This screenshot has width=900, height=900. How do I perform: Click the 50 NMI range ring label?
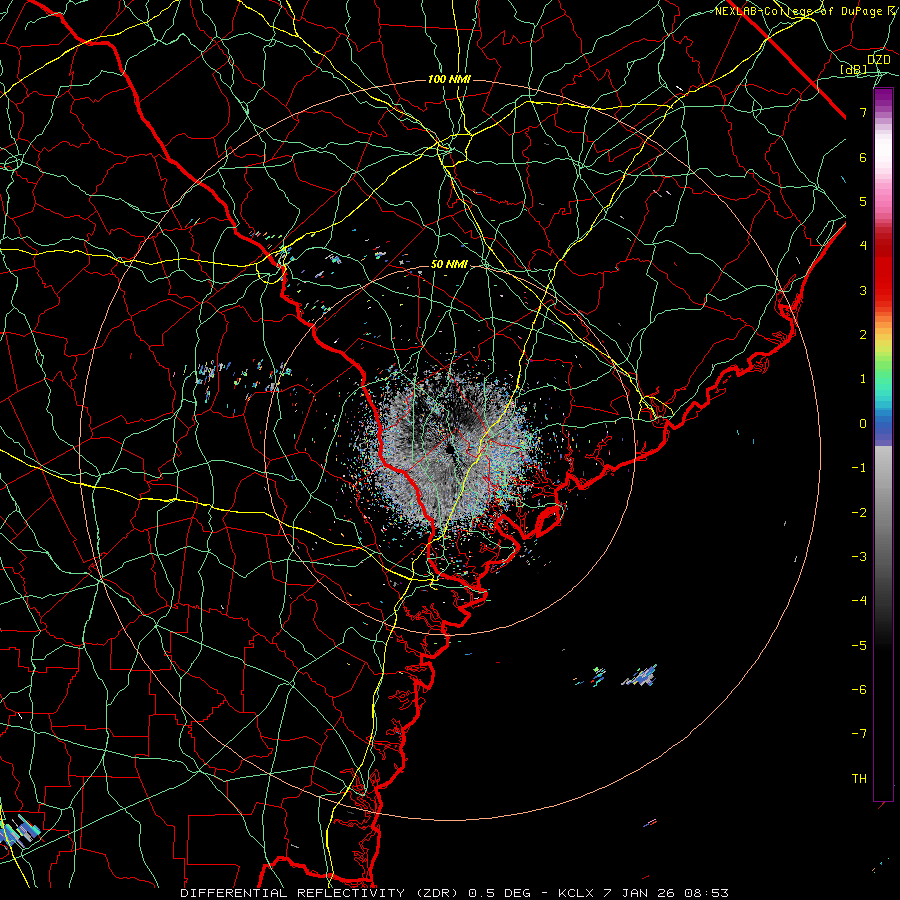(449, 265)
